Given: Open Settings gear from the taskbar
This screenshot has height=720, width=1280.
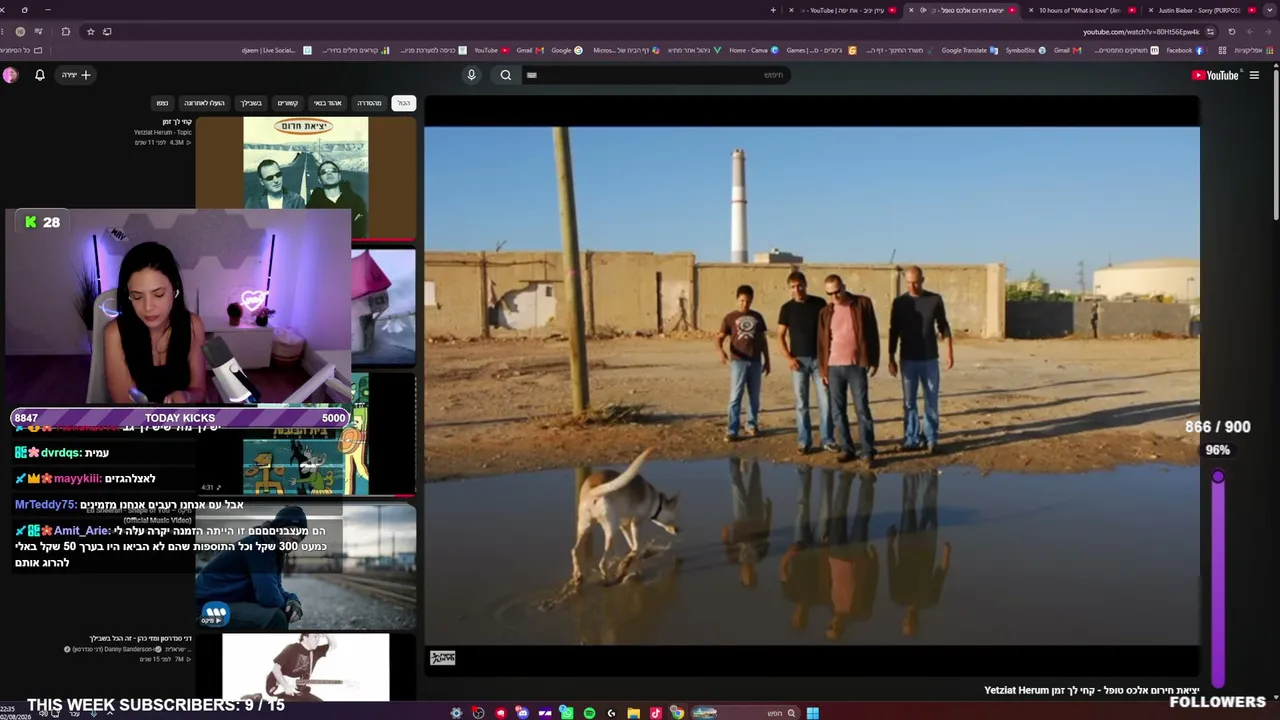Looking at the screenshot, I should [x=456, y=713].
